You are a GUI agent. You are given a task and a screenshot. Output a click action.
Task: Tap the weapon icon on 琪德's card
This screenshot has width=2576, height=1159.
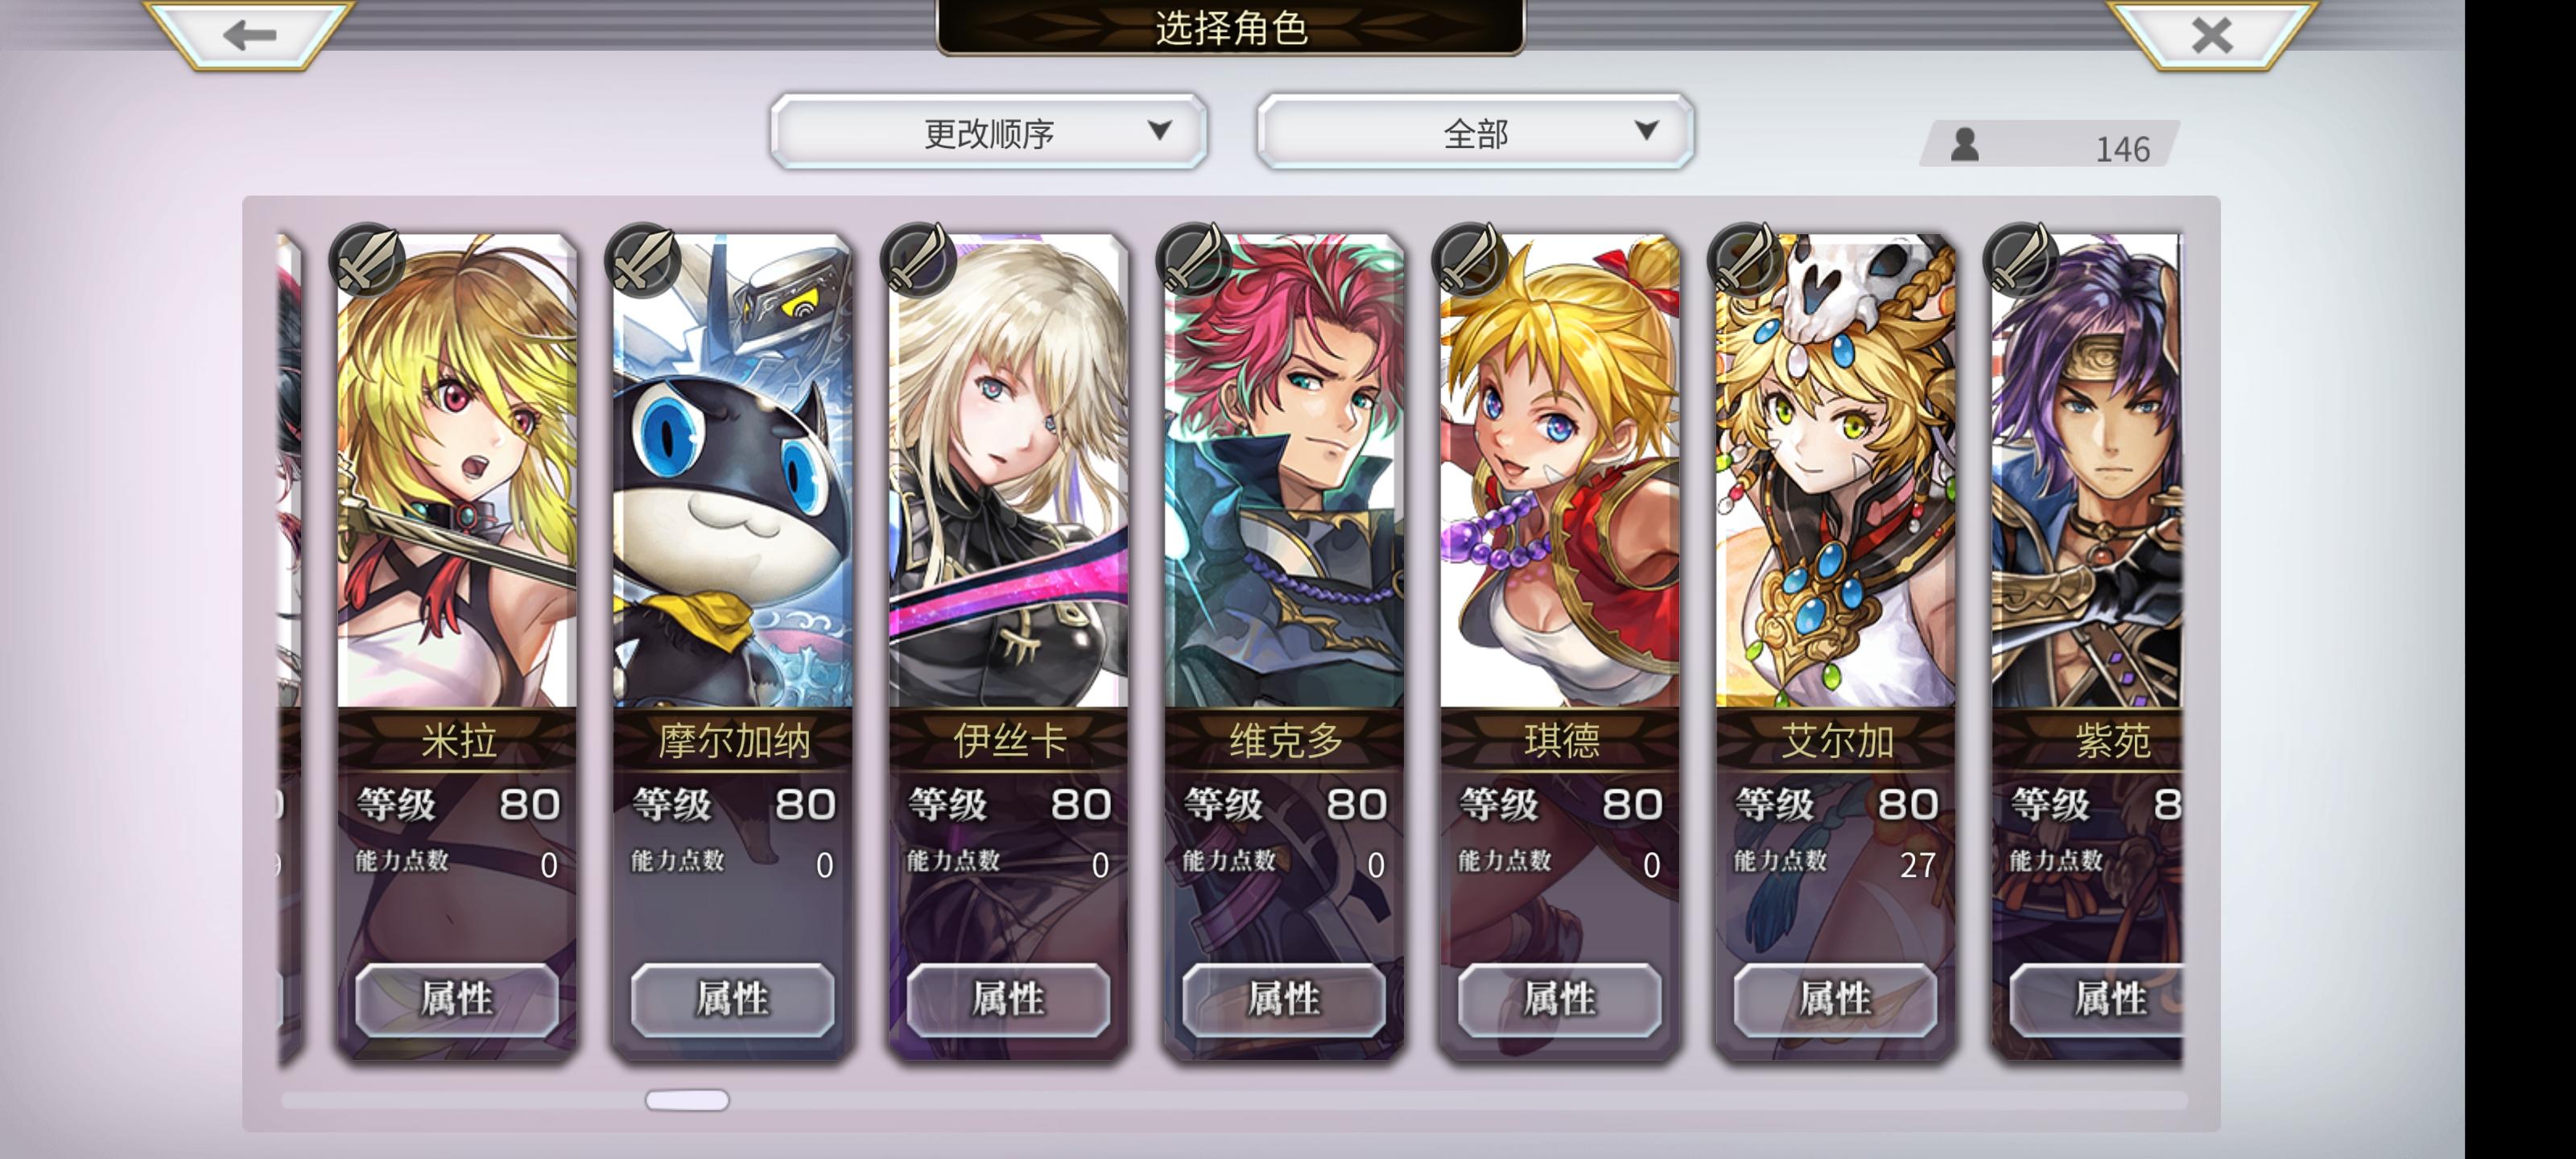tap(1470, 261)
